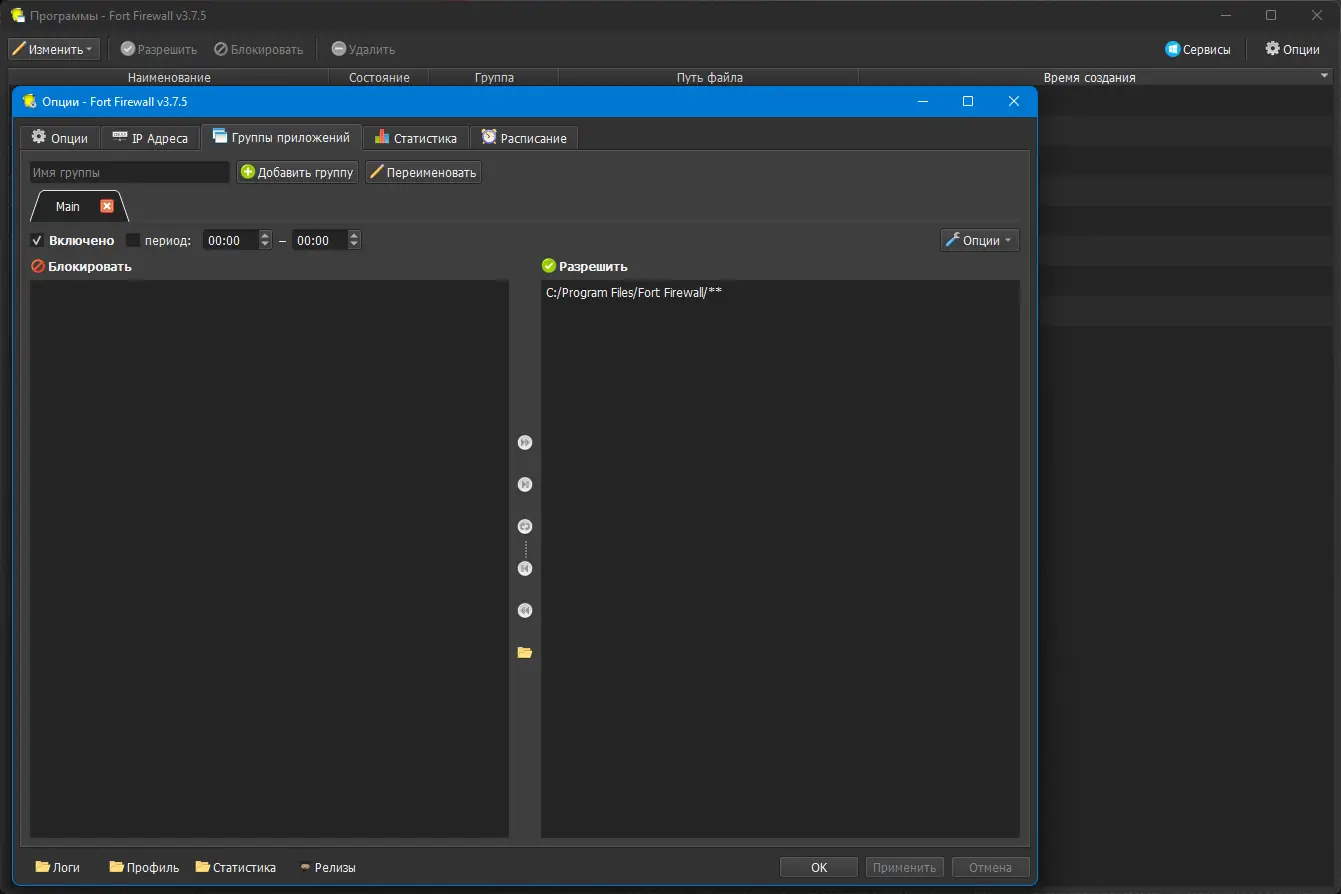Open the Релизы link
The image size is (1341, 894).
[x=328, y=867]
